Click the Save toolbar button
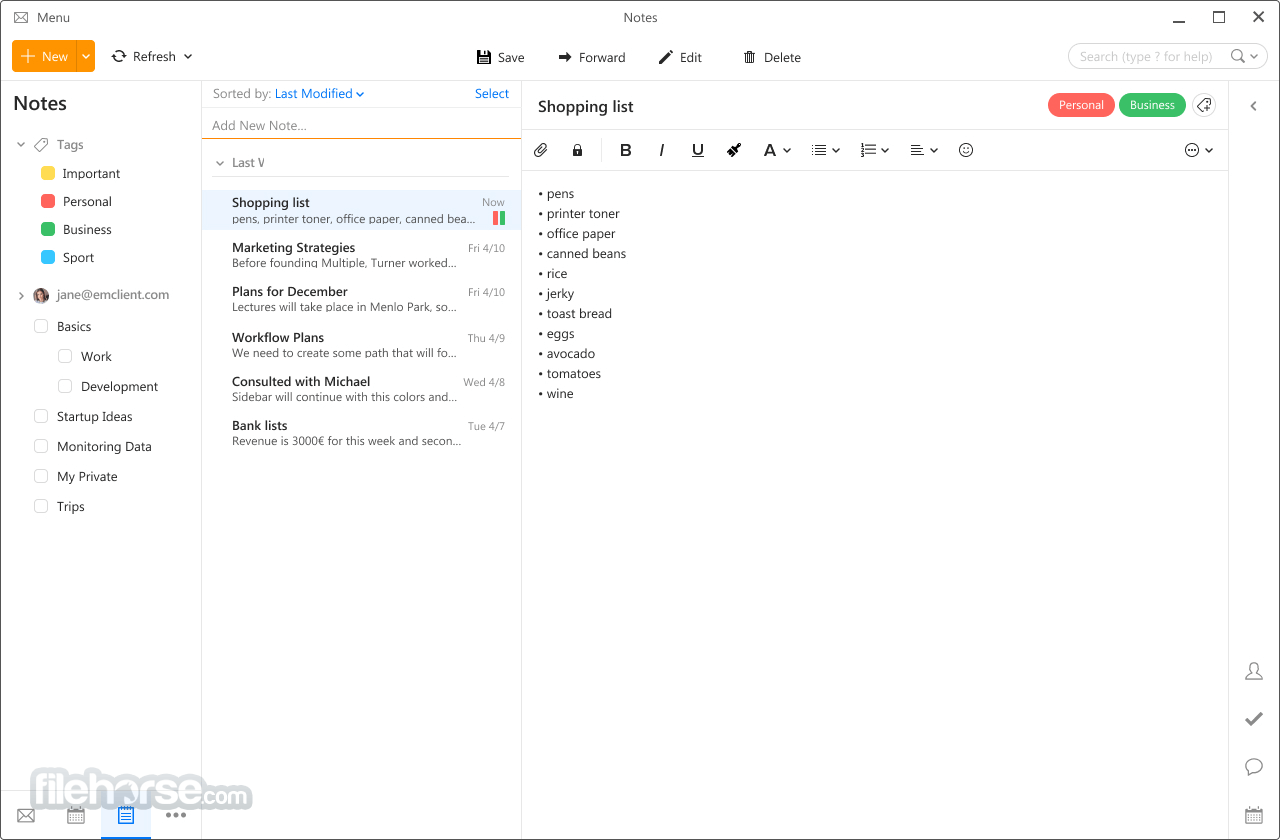 coord(500,57)
